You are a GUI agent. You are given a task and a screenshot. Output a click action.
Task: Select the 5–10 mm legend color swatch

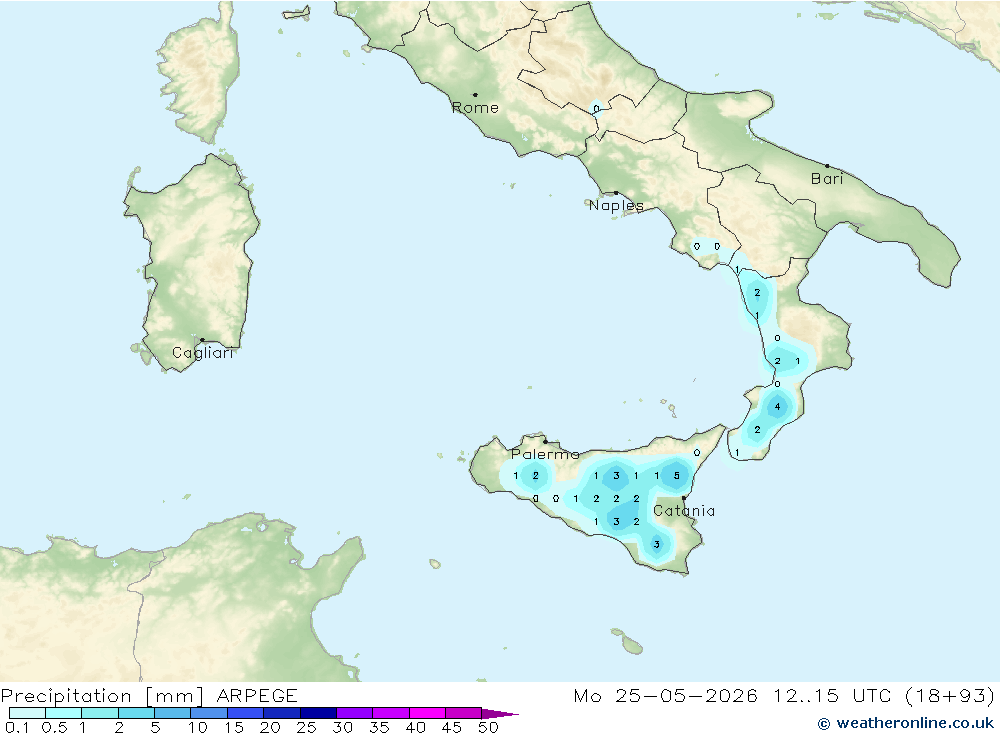173,713
